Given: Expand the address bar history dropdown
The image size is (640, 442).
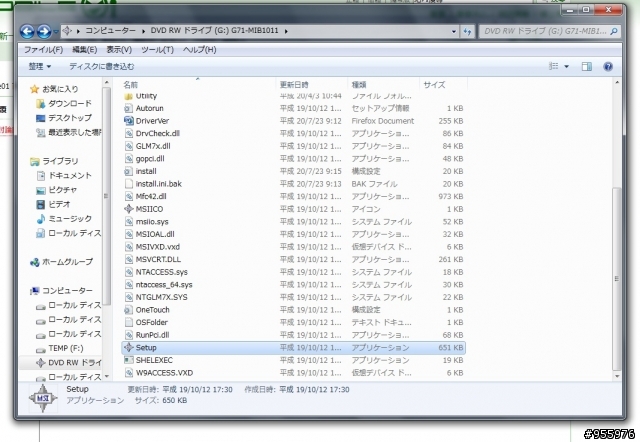Looking at the screenshot, I should [x=454, y=31].
